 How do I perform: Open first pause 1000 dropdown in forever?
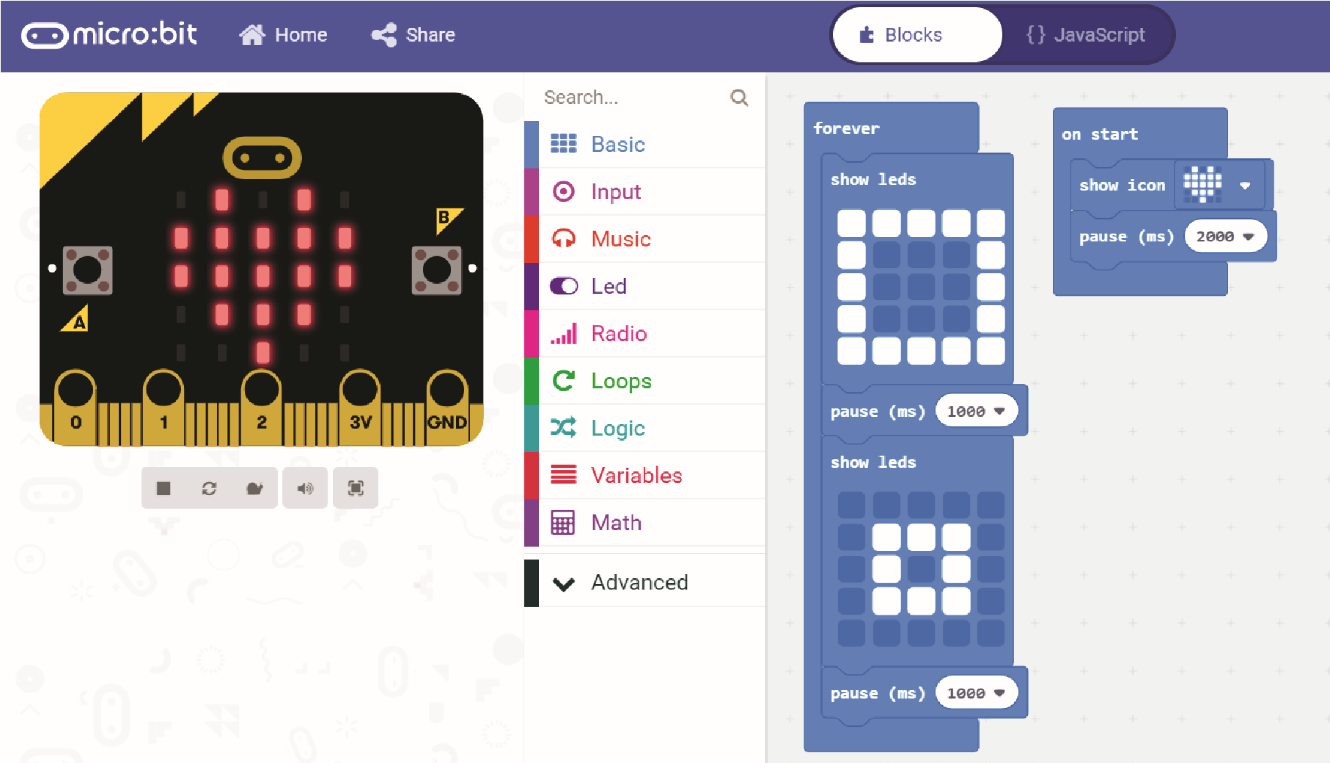(976, 411)
